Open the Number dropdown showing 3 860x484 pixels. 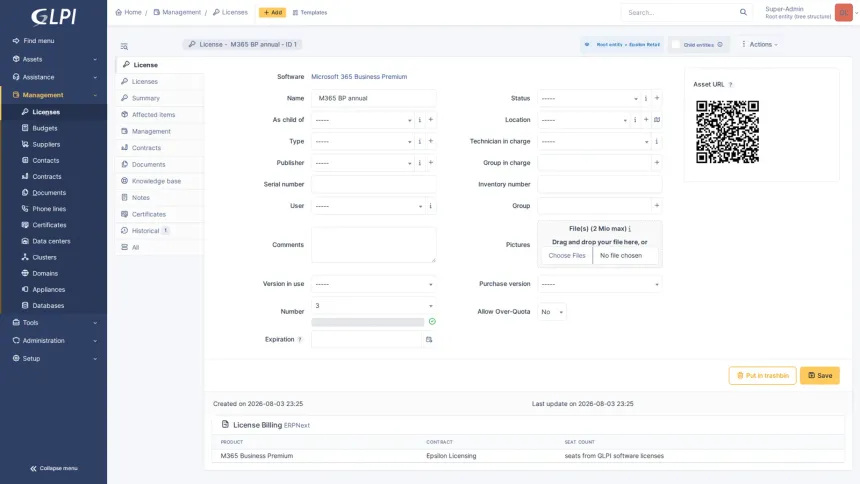click(374, 306)
